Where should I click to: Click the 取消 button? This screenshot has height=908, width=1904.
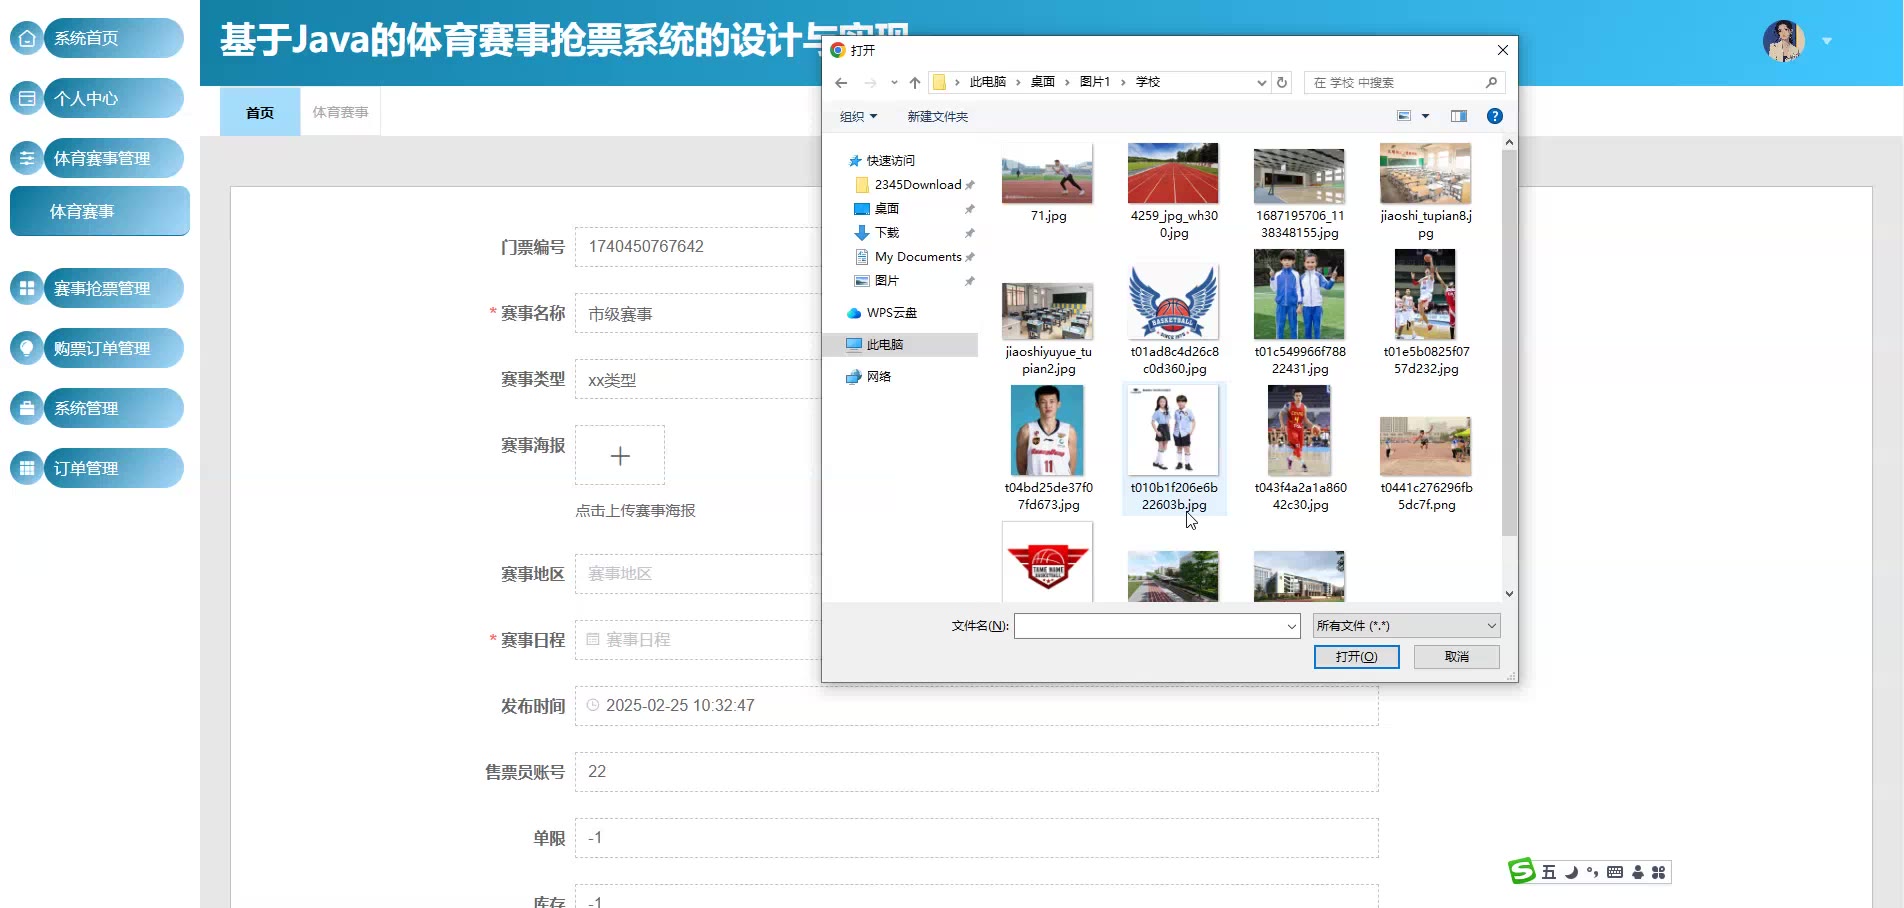pos(1456,656)
